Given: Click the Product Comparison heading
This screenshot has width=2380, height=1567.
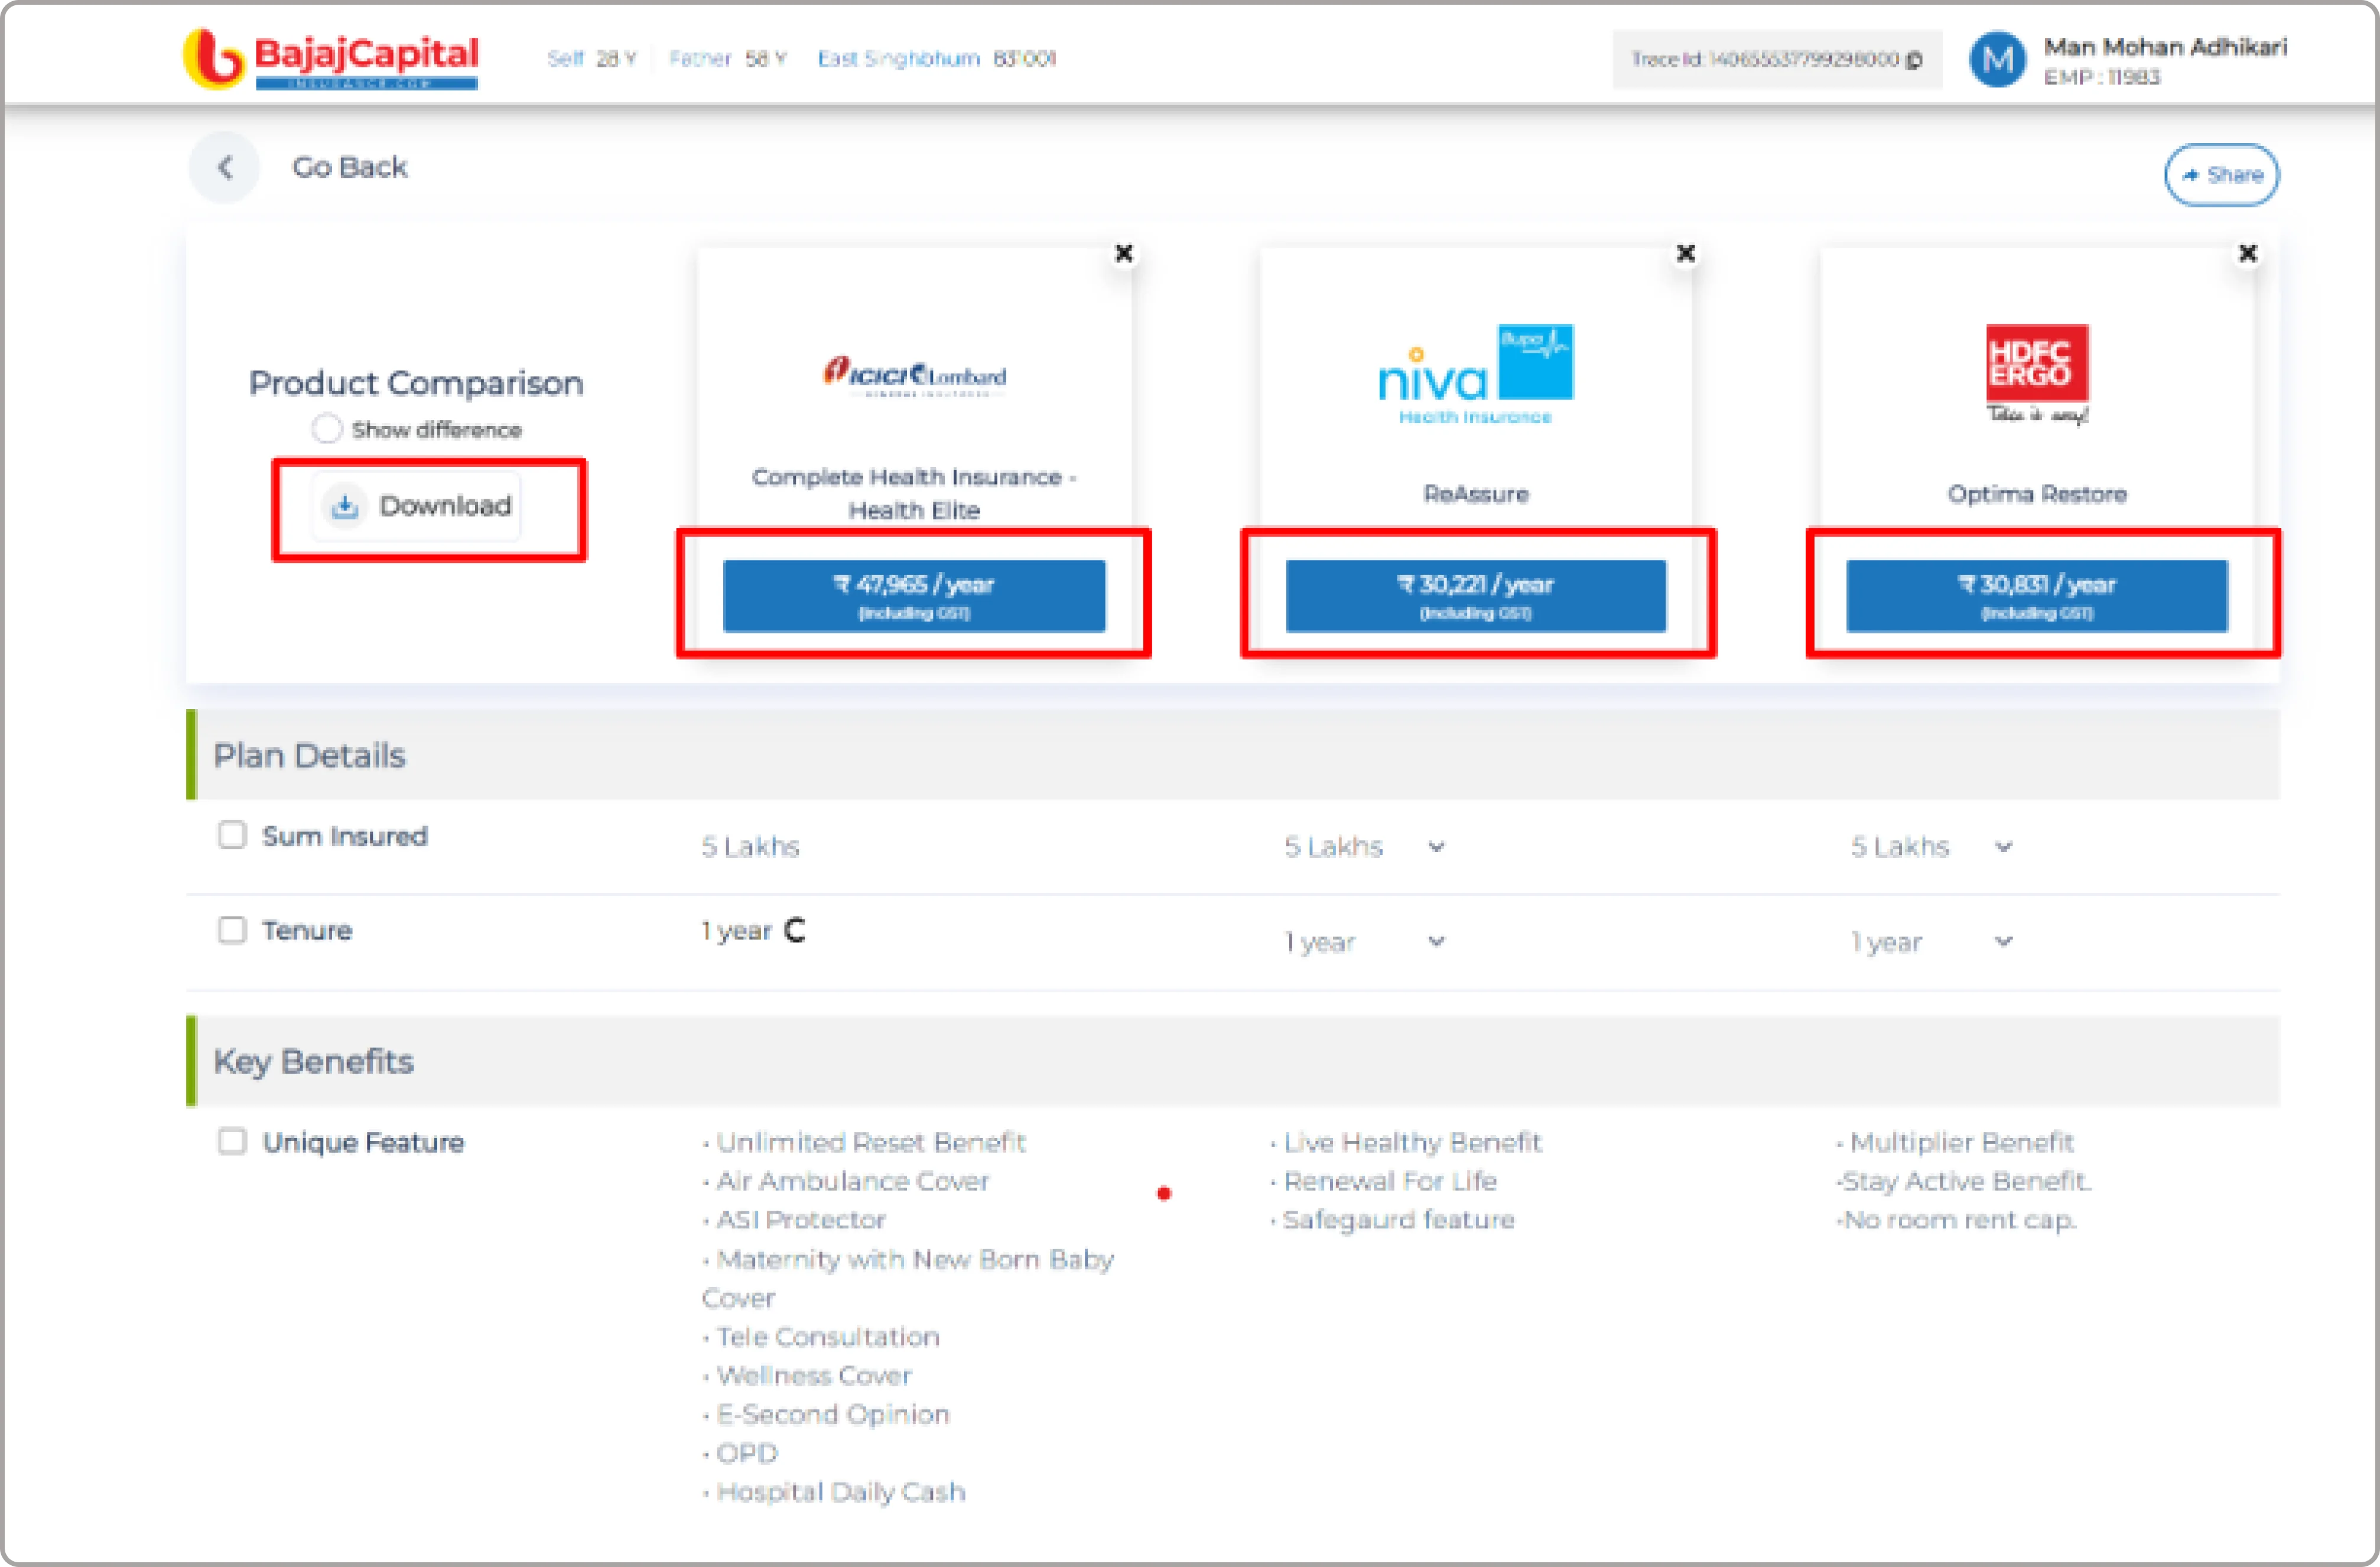Looking at the screenshot, I should coord(416,383).
